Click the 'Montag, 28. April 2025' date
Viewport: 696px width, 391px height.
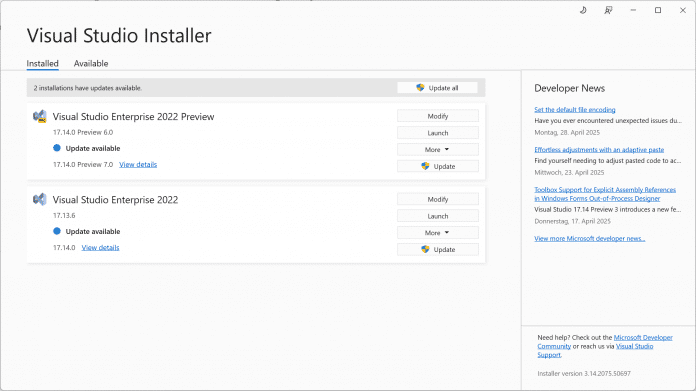point(567,132)
